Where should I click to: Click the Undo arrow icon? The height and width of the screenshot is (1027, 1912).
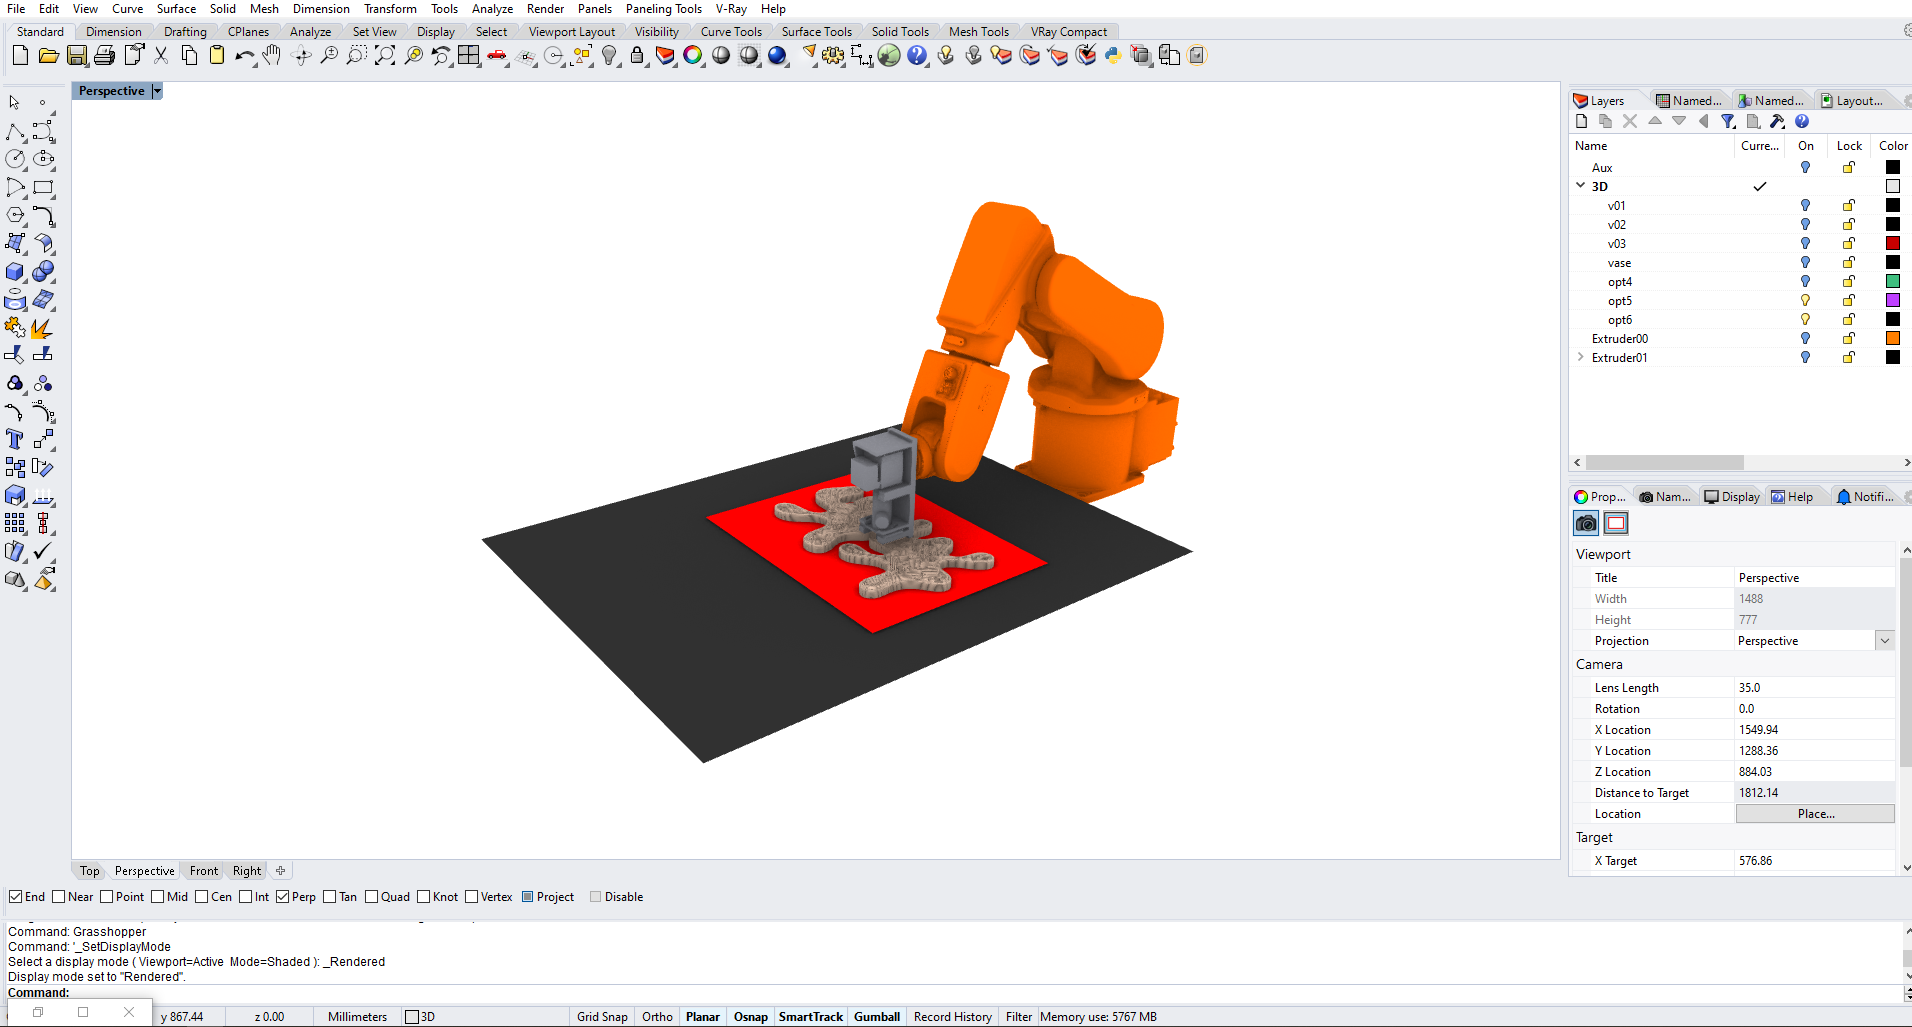pyautogui.click(x=244, y=56)
